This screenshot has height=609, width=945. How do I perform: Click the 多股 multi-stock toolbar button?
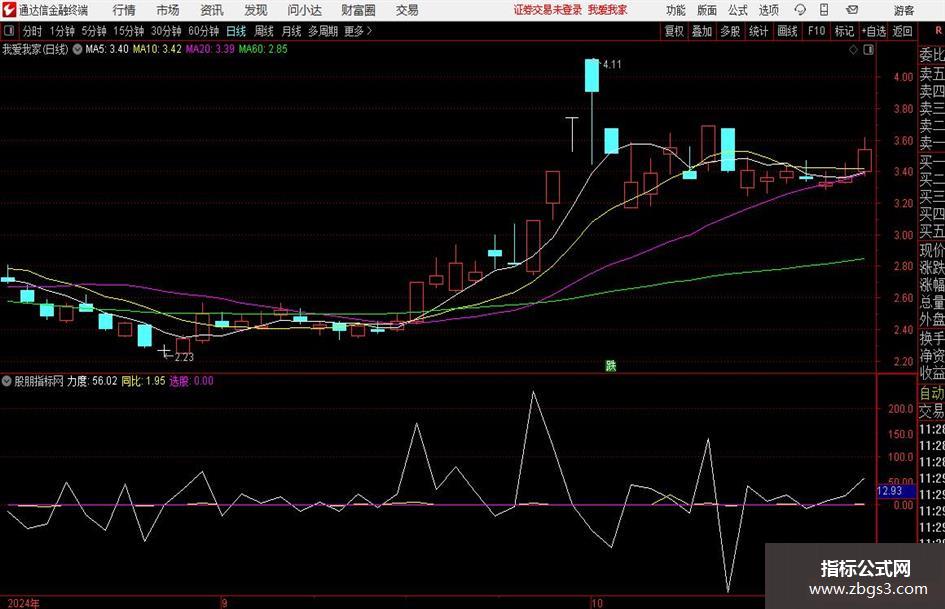point(730,31)
